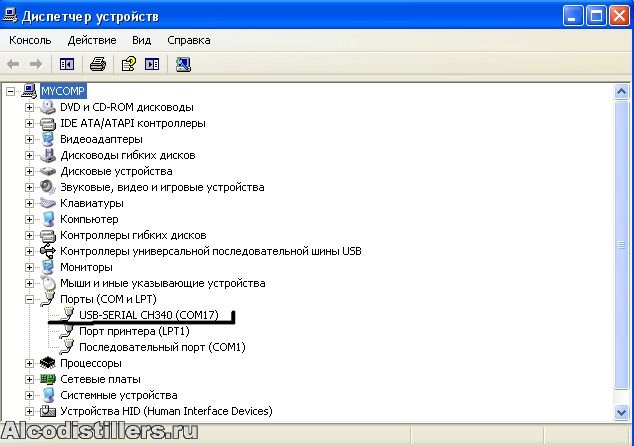Click the scrollbar up arrow

click(x=621, y=92)
